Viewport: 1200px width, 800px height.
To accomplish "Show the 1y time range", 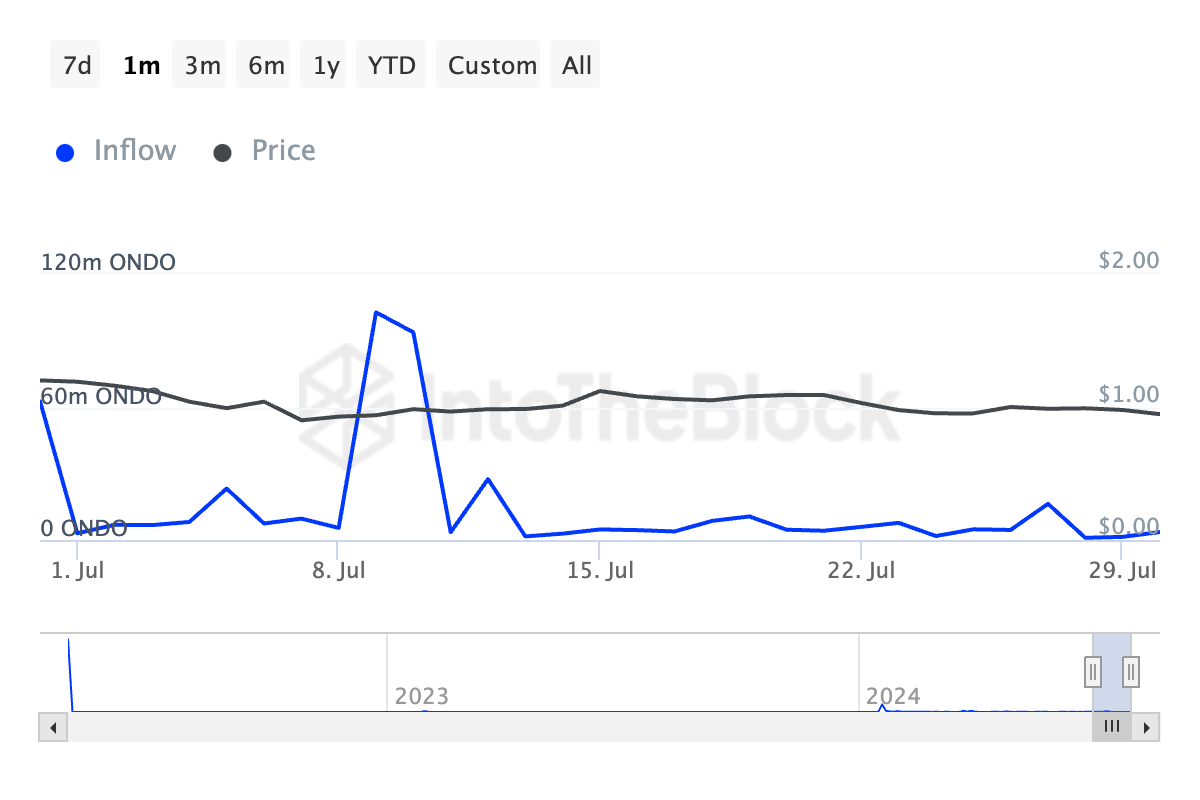I will coord(326,66).
